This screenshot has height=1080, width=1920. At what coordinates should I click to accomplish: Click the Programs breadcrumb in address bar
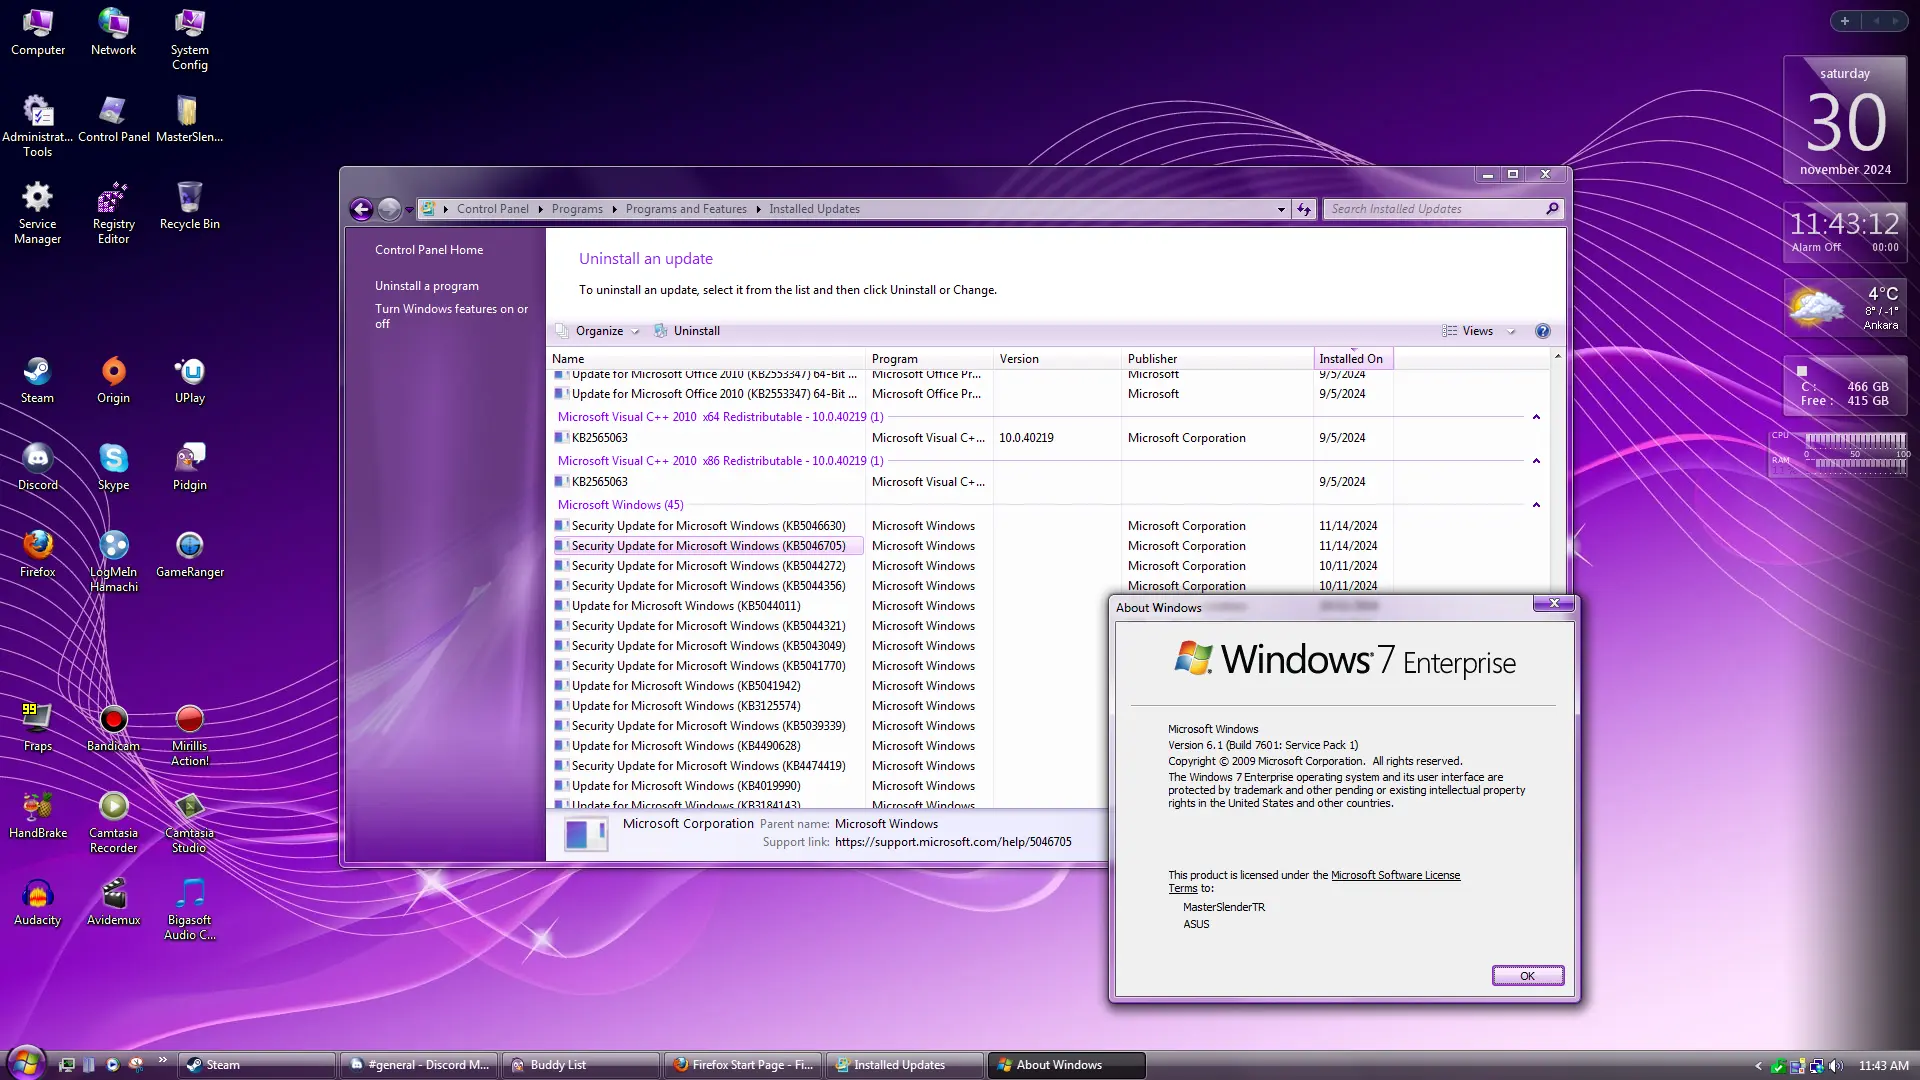[x=577, y=209]
